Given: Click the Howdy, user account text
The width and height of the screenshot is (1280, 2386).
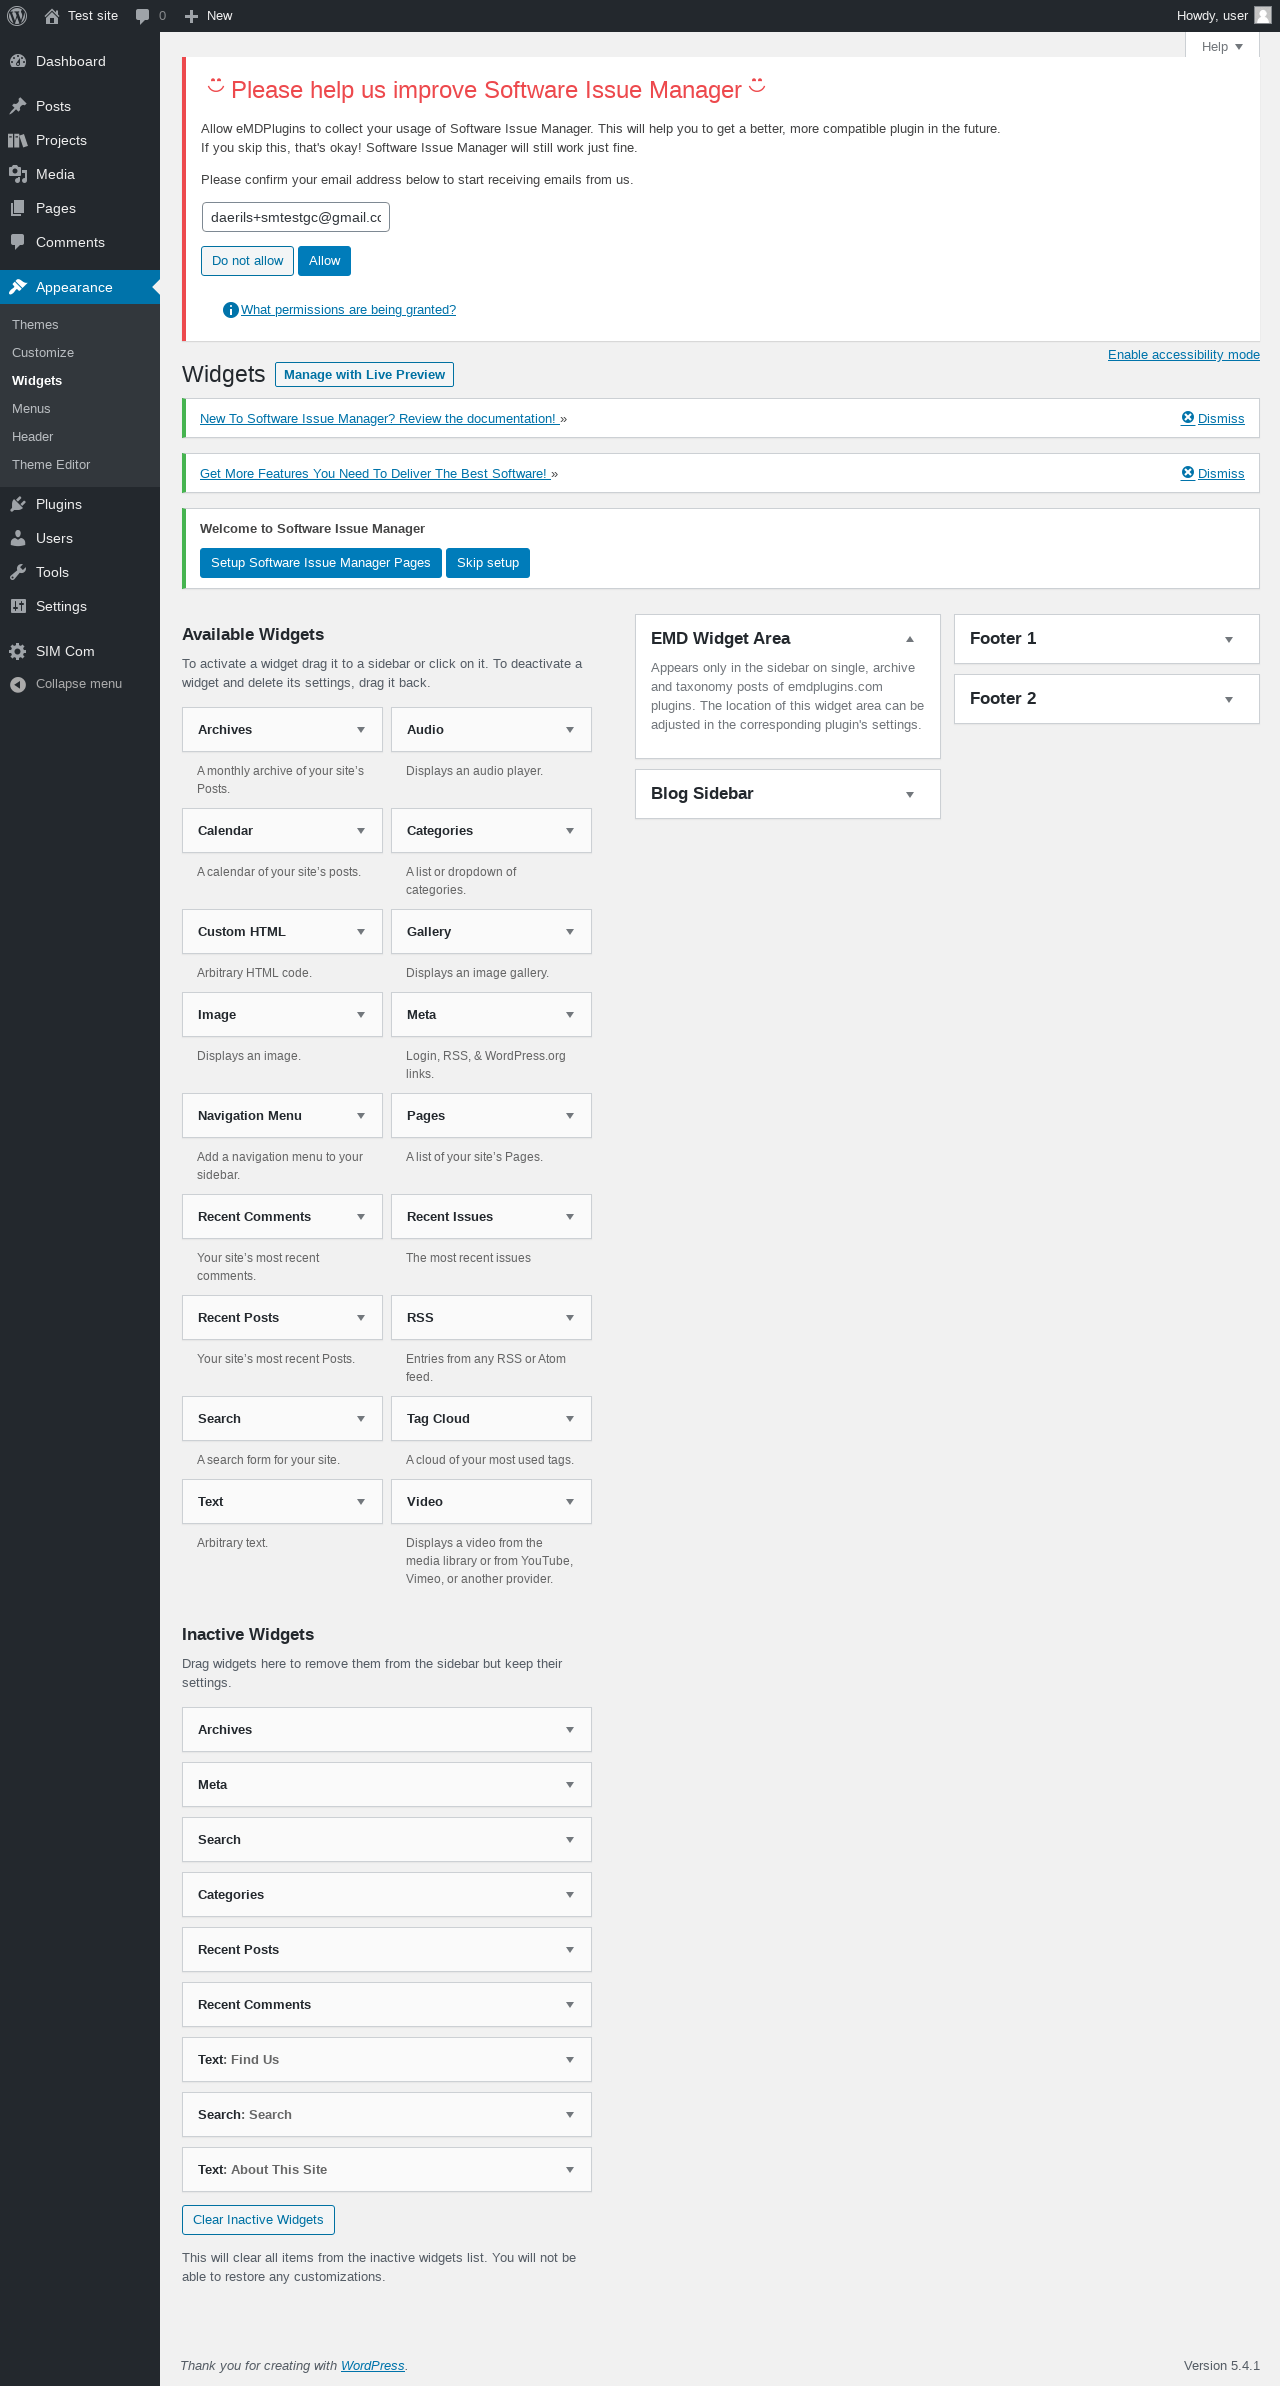Looking at the screenshot, I should pos(1212,16).
